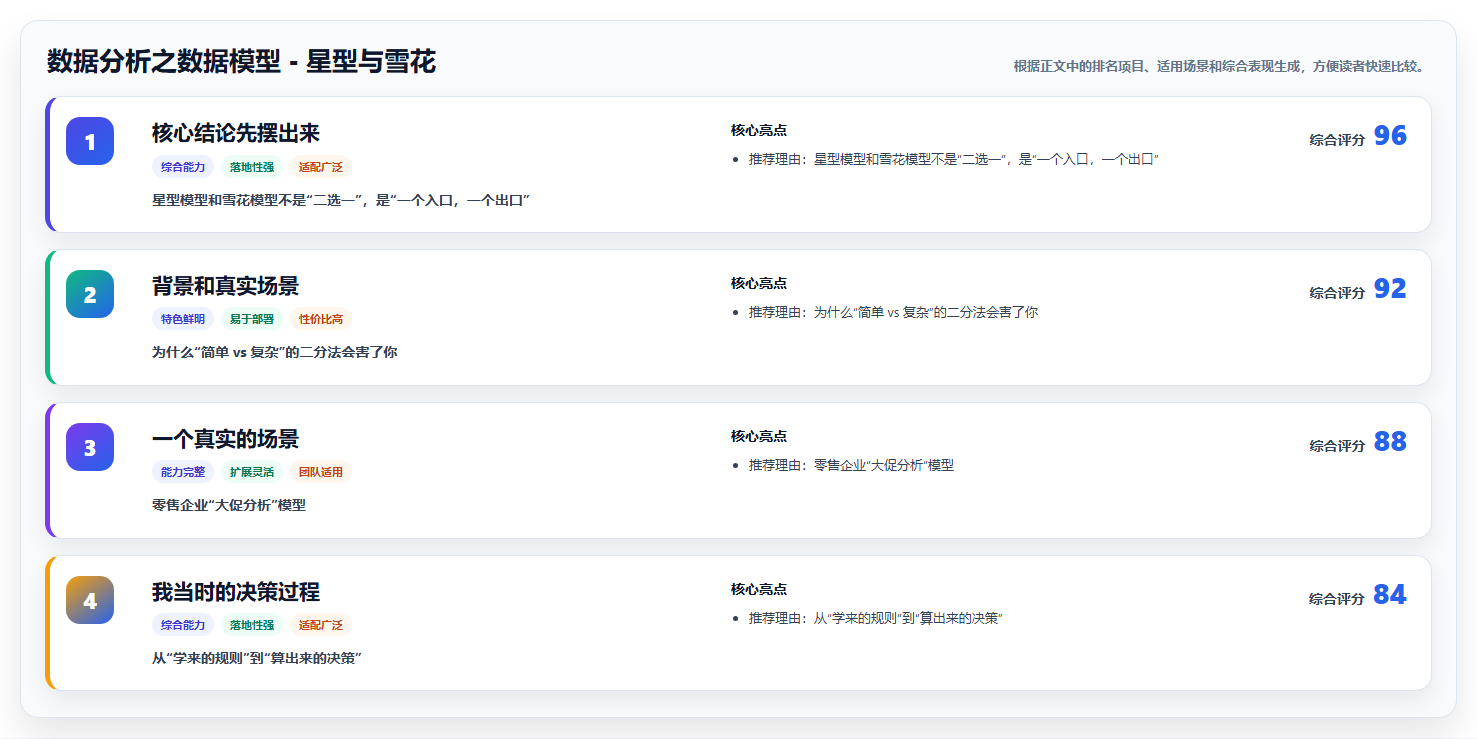Image resolution: width=1477 pixels, height=739 pixels.
Task: Click 核心亮点 heading in the rank 4 card
Action: click(759, 589)
